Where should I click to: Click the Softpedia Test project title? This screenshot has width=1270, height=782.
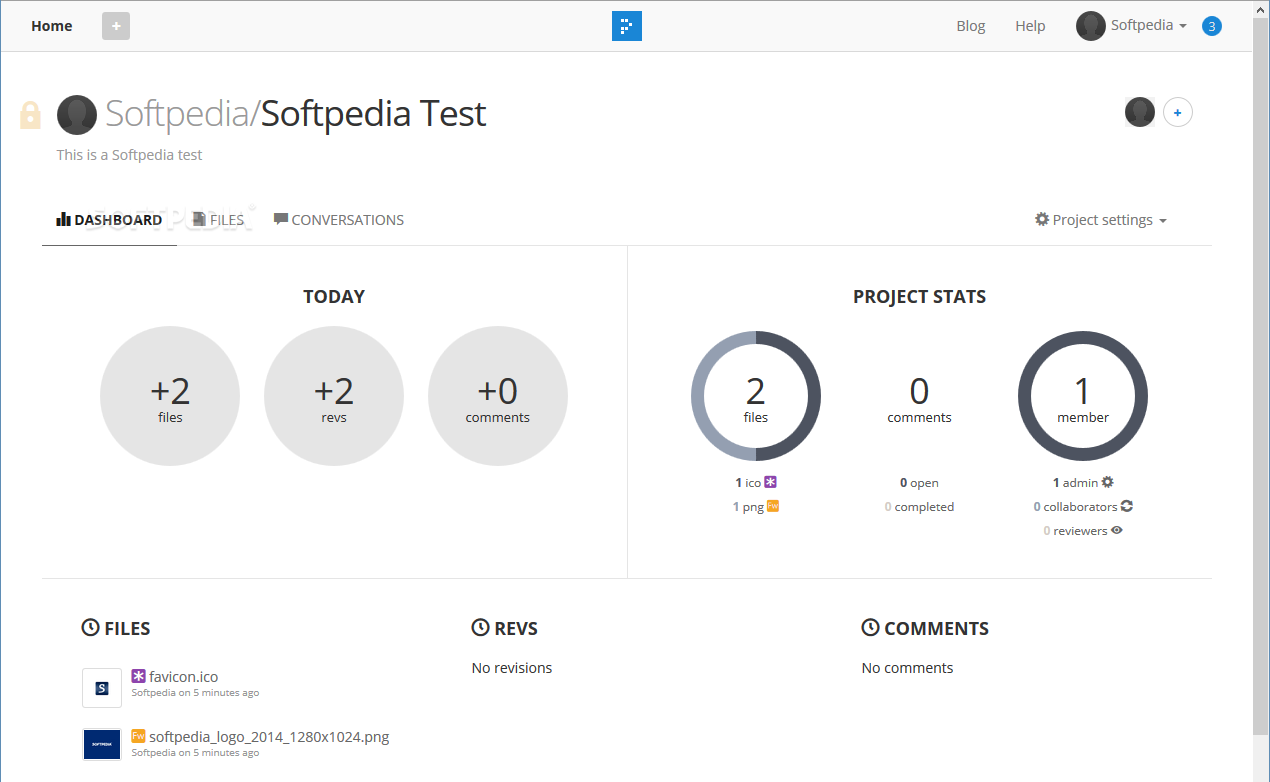pyautogui.click(x=374, y=114)
